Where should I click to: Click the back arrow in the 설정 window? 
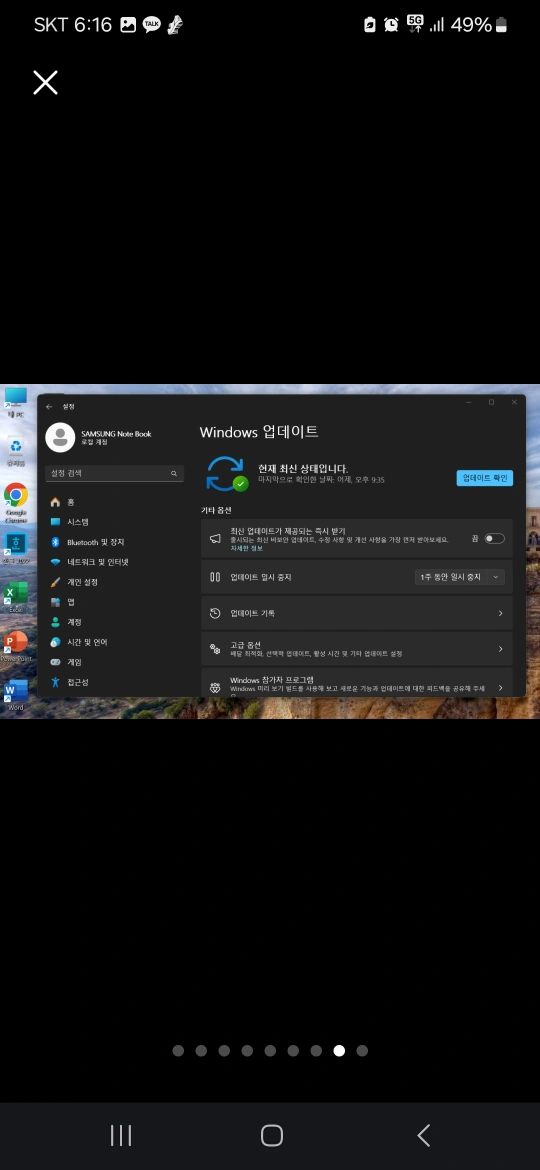(49, 407)
